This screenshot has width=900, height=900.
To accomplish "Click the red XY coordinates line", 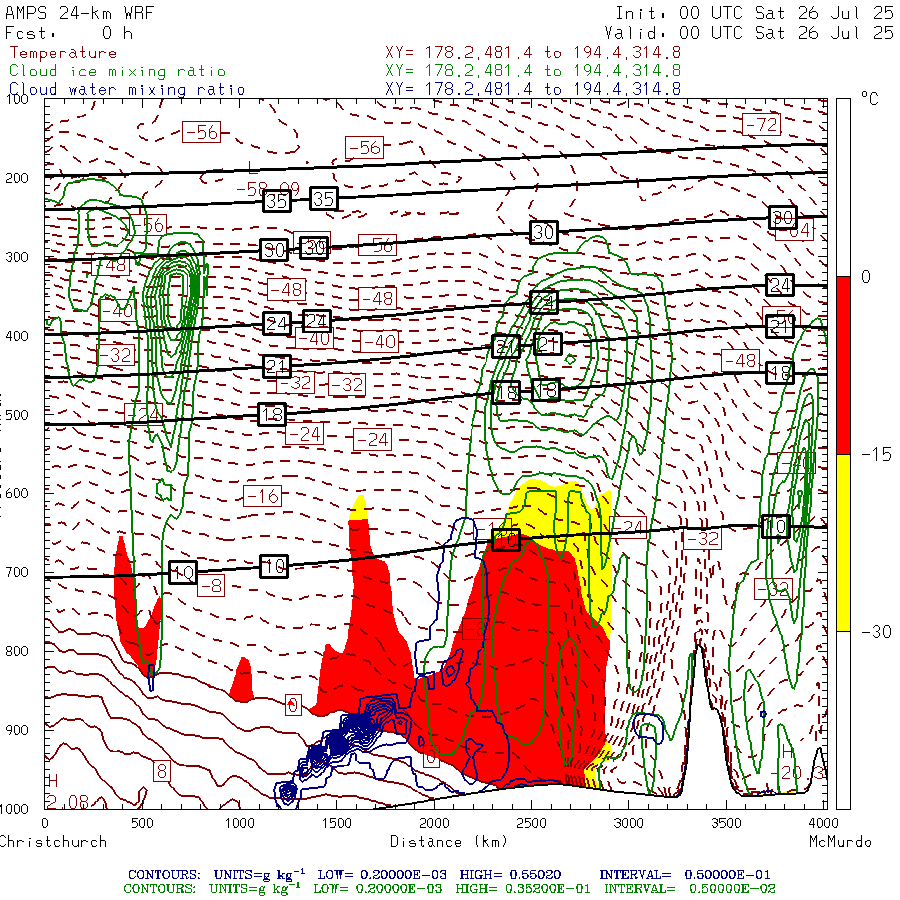I will [533, 53].
